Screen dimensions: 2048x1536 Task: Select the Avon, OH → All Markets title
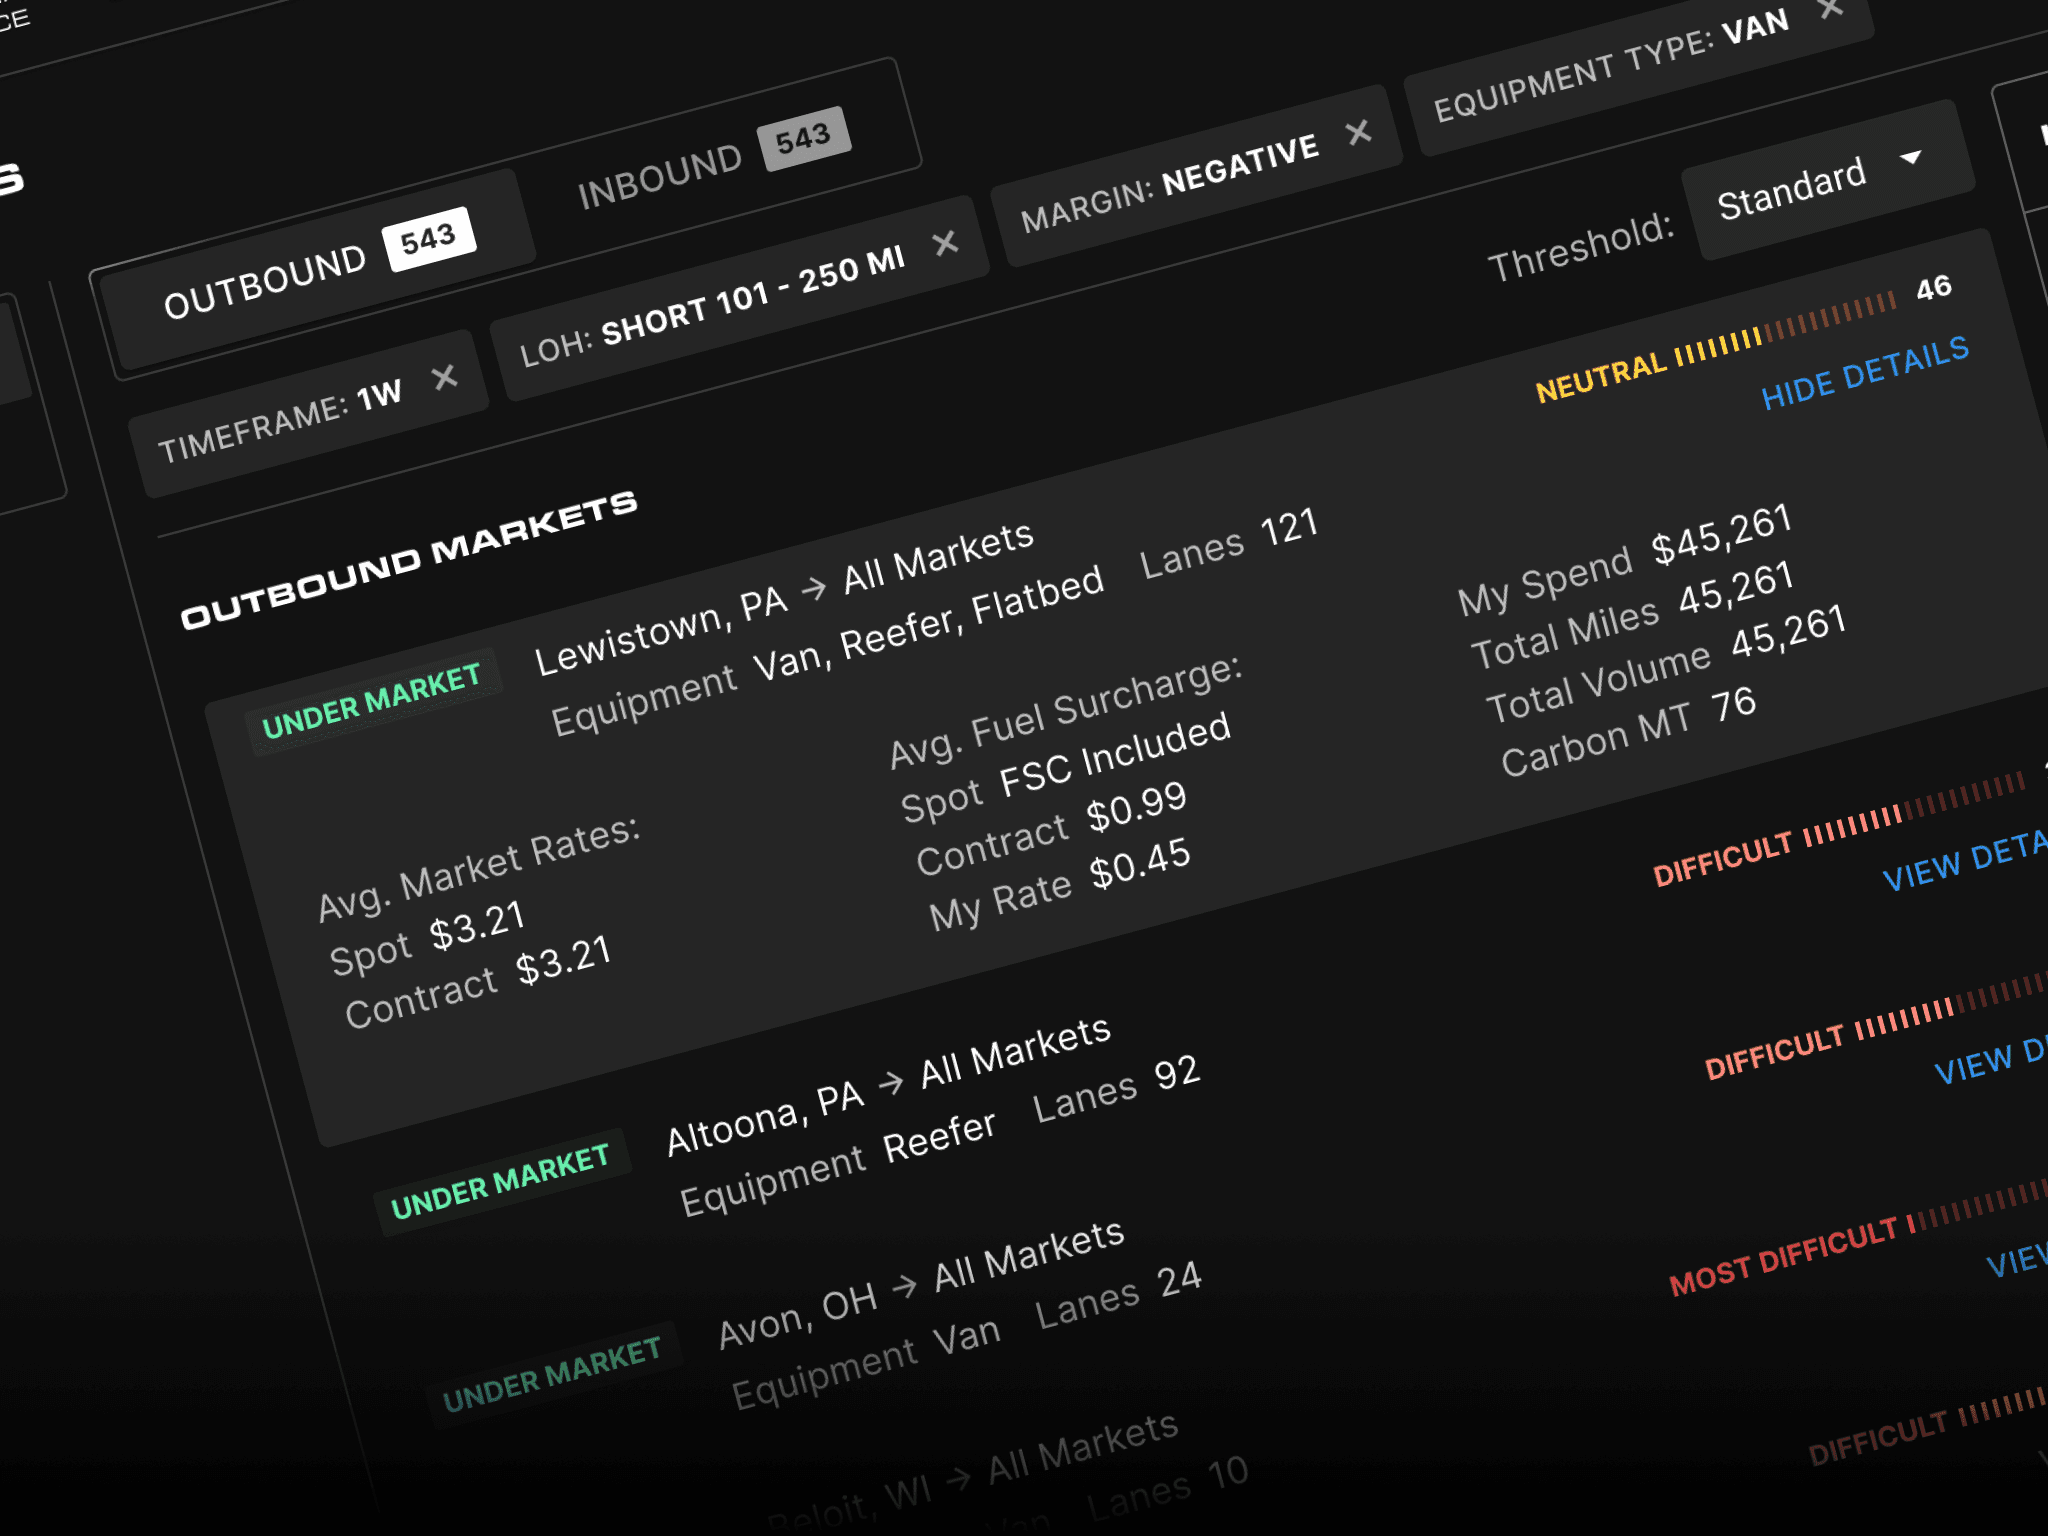(x=921, y=1284)
